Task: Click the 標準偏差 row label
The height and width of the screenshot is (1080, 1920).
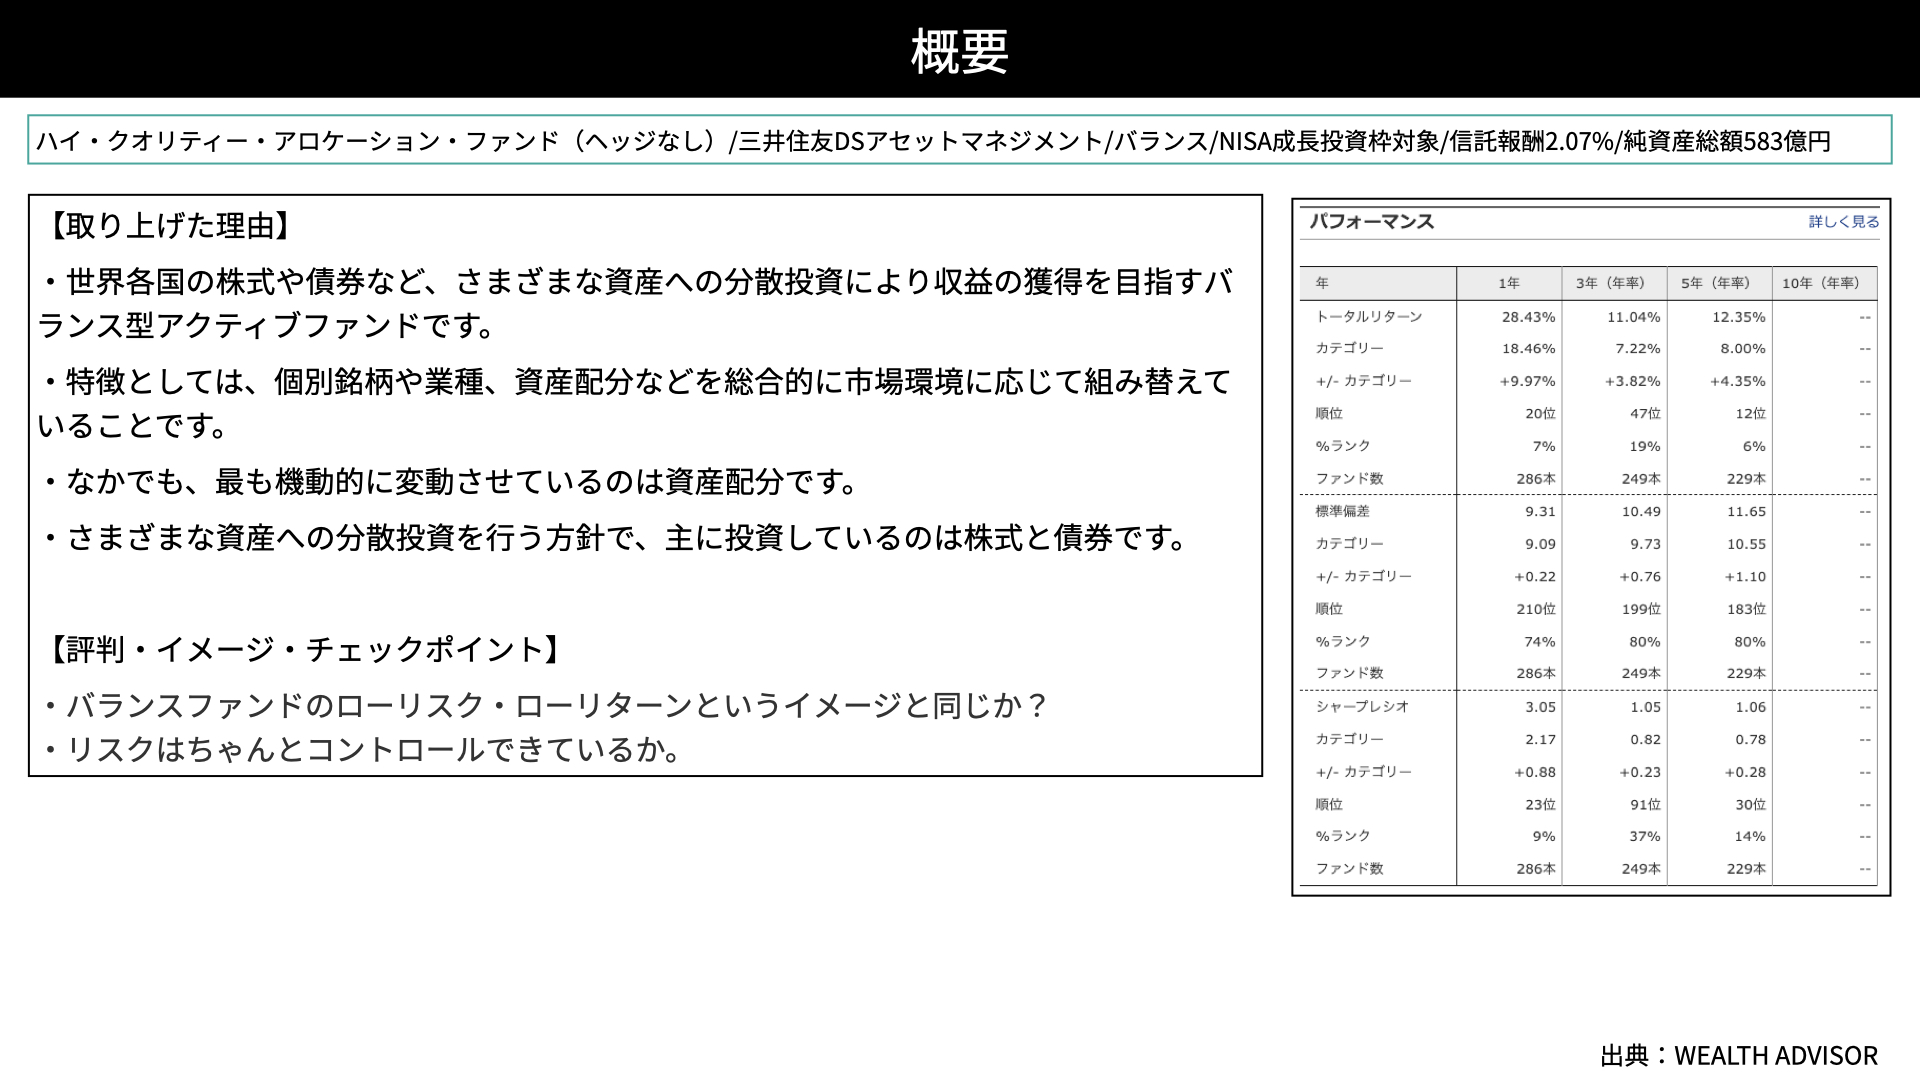Action: tap(1342, 511)
